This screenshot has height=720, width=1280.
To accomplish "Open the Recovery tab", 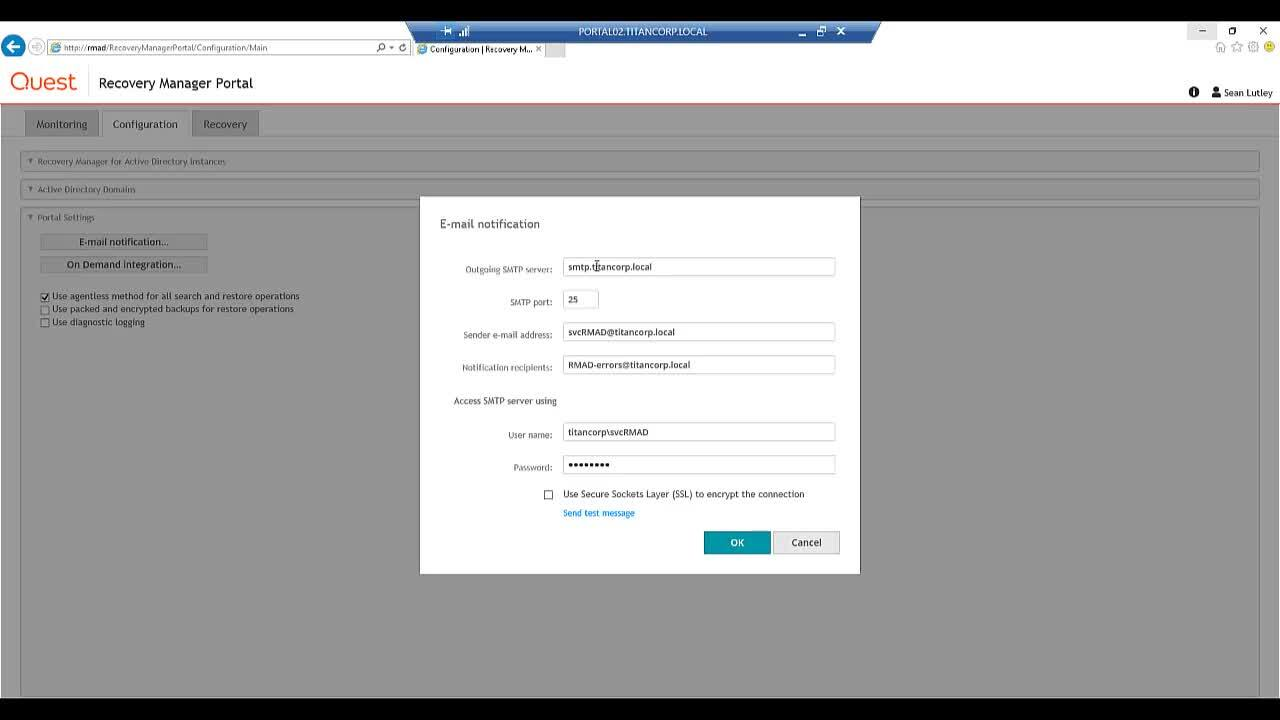I will 225,123.
